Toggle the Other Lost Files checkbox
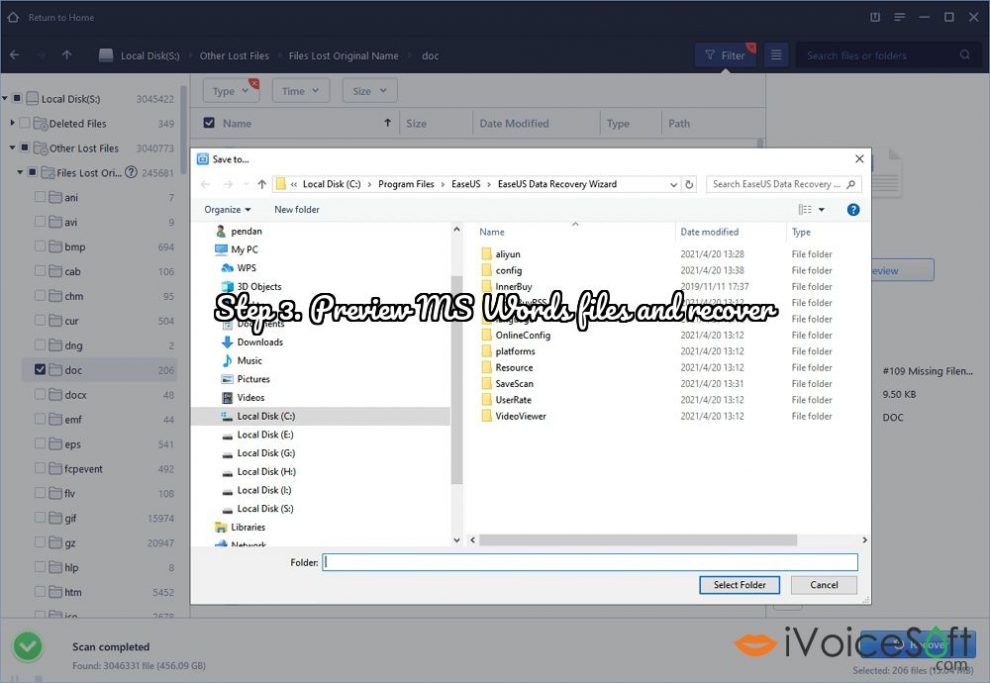The height and width of the screenshot is (683, 990). (25, 148)
